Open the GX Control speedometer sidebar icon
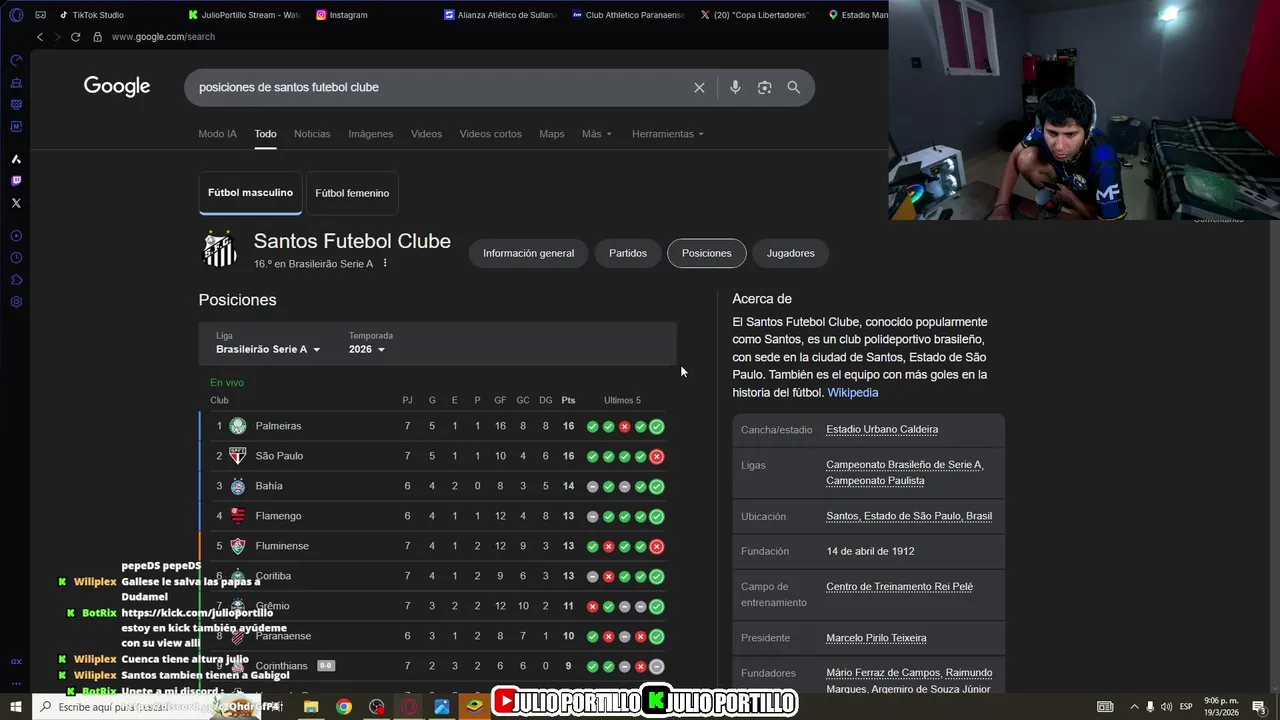The image size is (1280, 720). tap(16, 60)
